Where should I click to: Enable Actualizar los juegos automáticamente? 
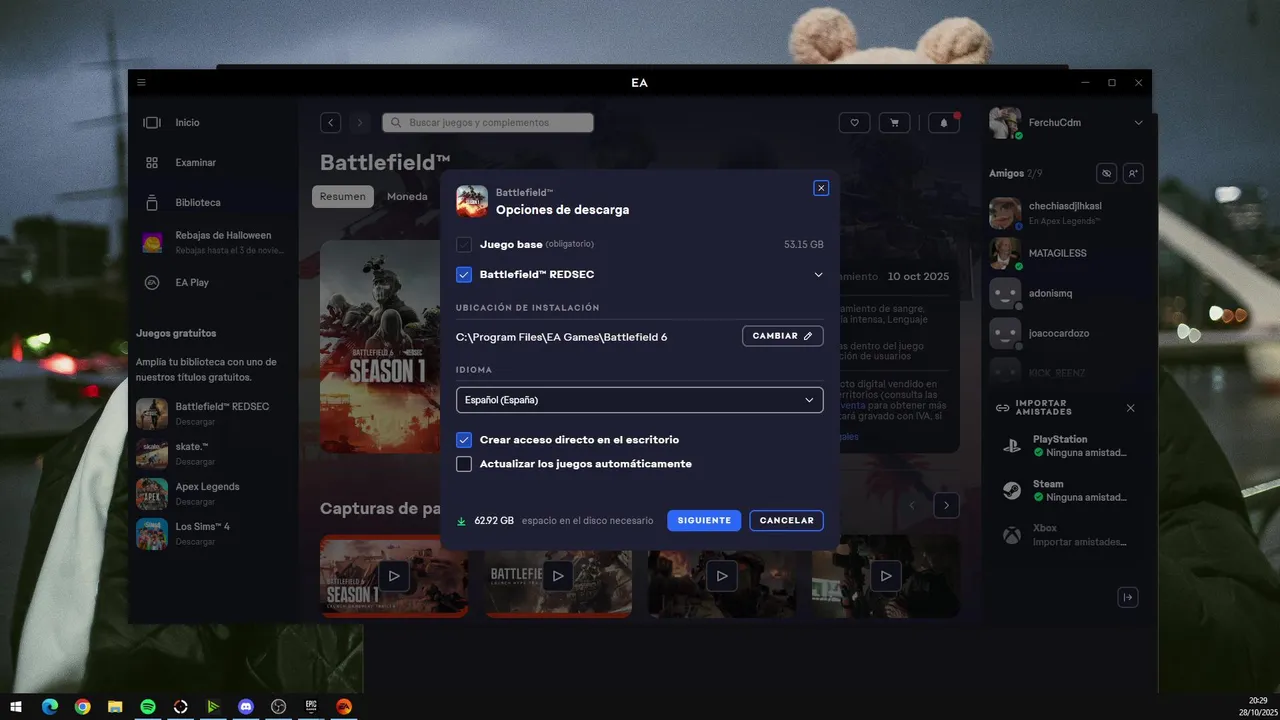[464, 464]
